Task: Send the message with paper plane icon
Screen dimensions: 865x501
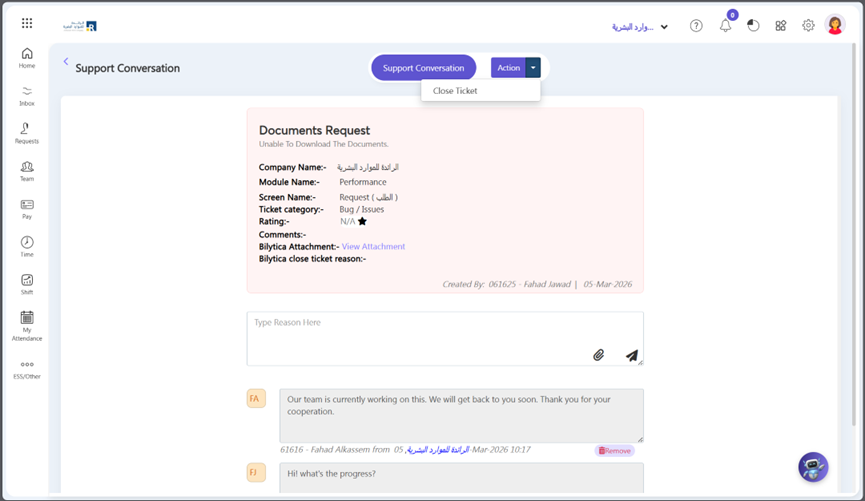Action: 632,355
